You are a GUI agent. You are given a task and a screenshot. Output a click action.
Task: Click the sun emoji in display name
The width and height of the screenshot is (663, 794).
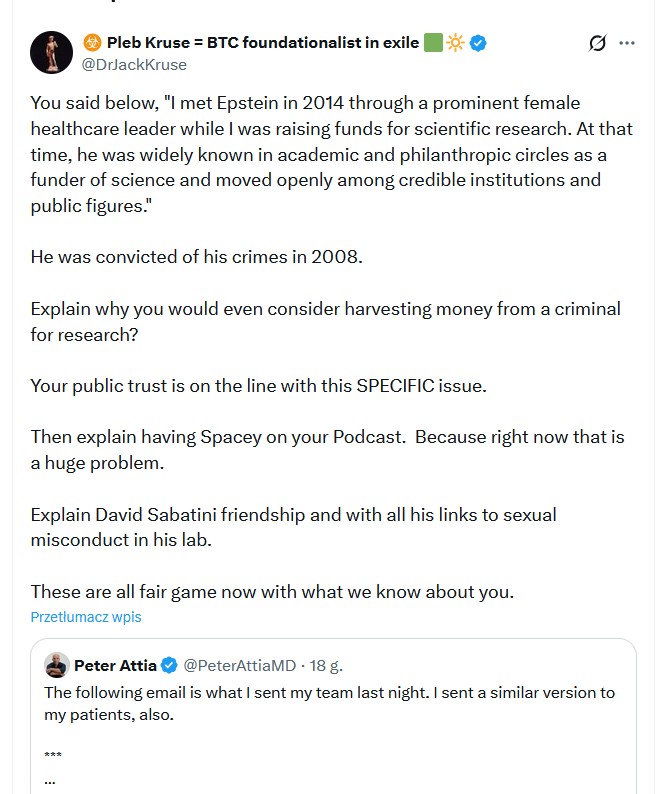coord(455,43)
